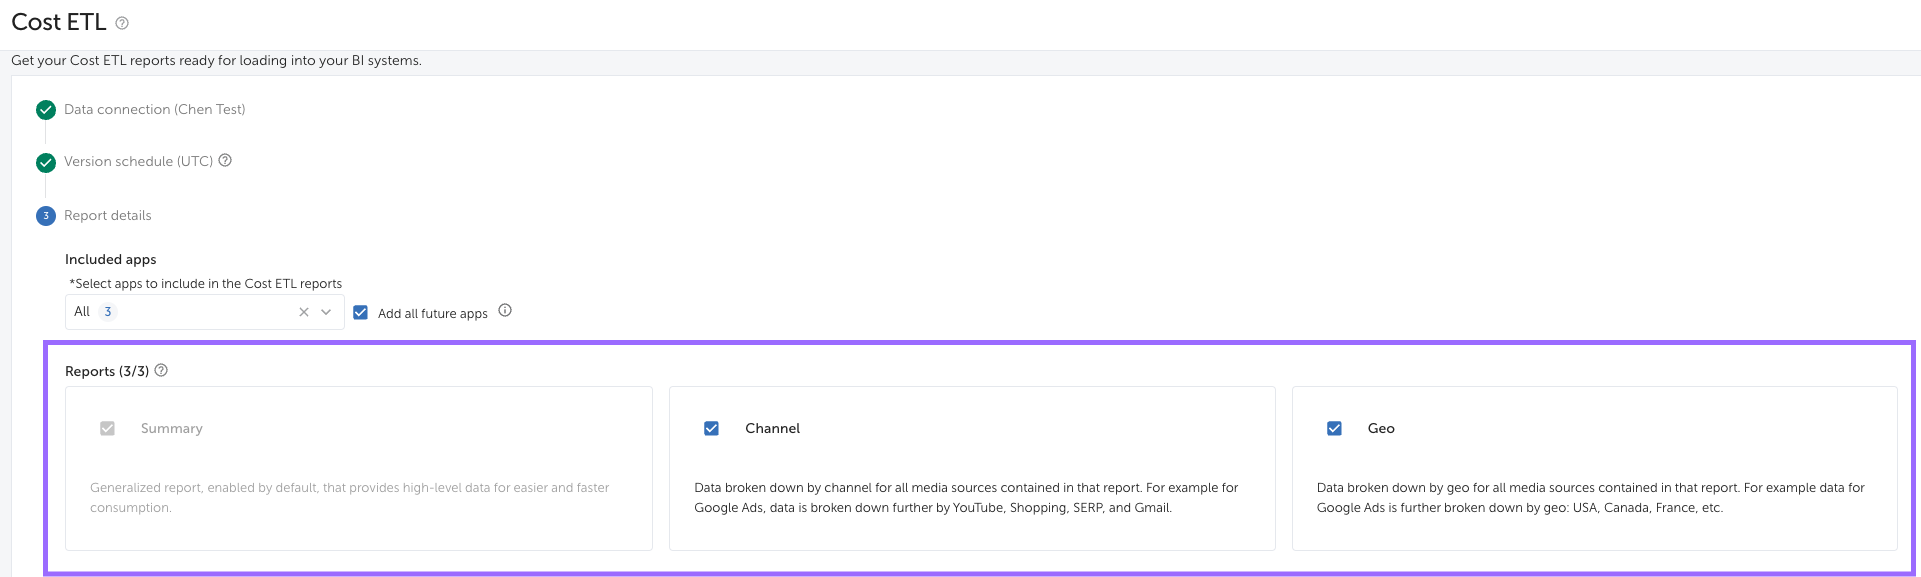The image size is (1921, 577).
Task: Click the blue step 3 number badge
Action: [x=46, y=216]
